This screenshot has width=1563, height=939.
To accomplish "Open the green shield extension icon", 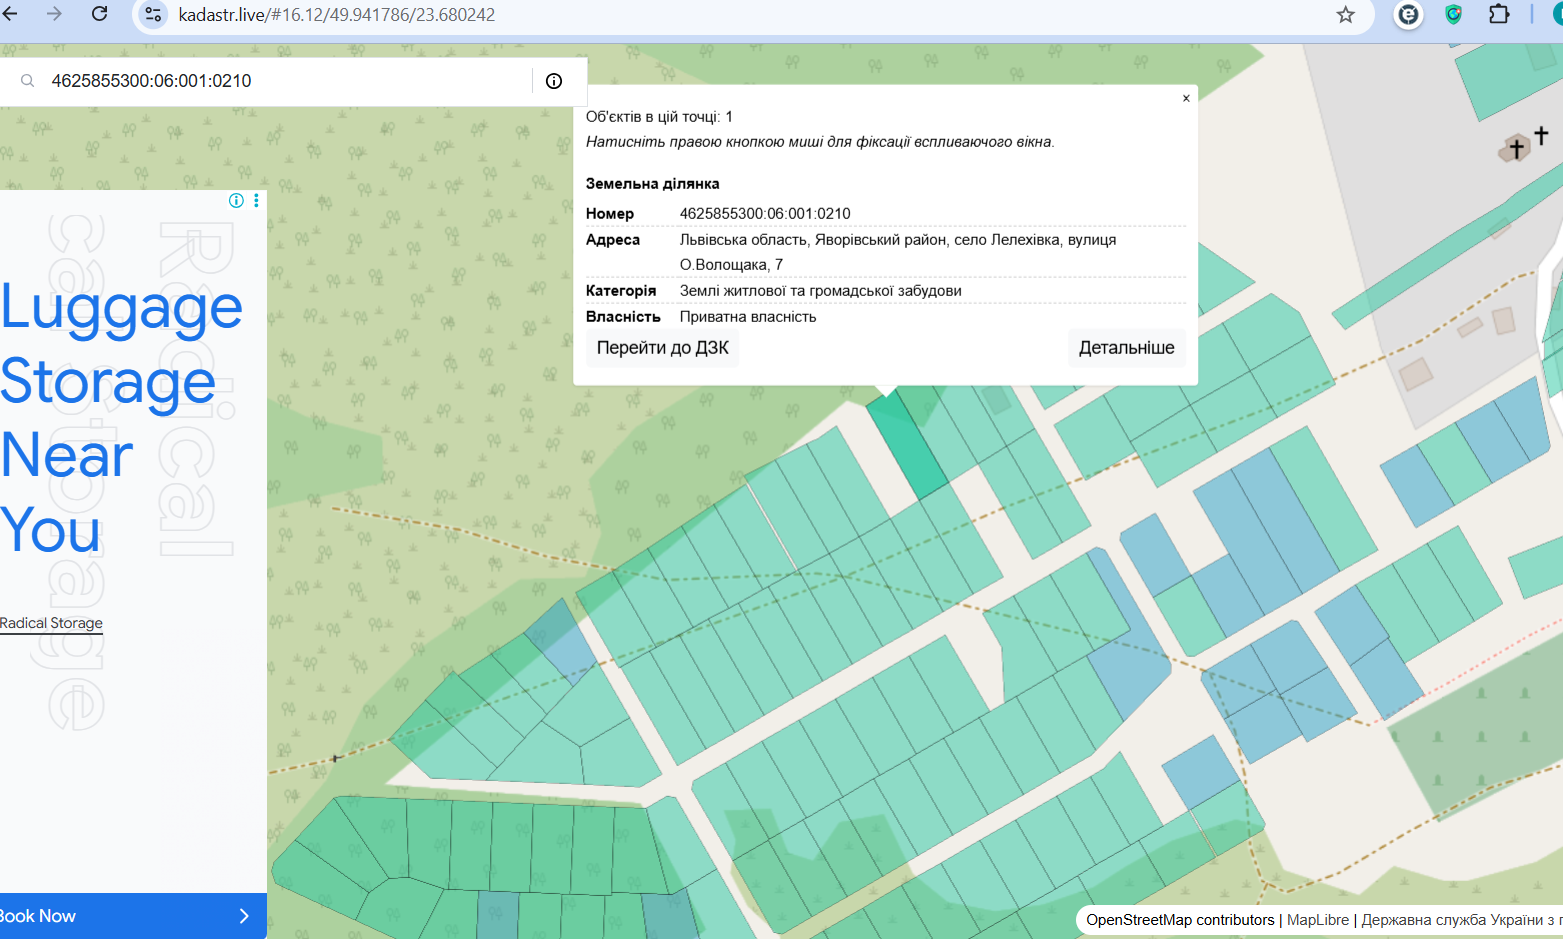I will coord(1453,14).
